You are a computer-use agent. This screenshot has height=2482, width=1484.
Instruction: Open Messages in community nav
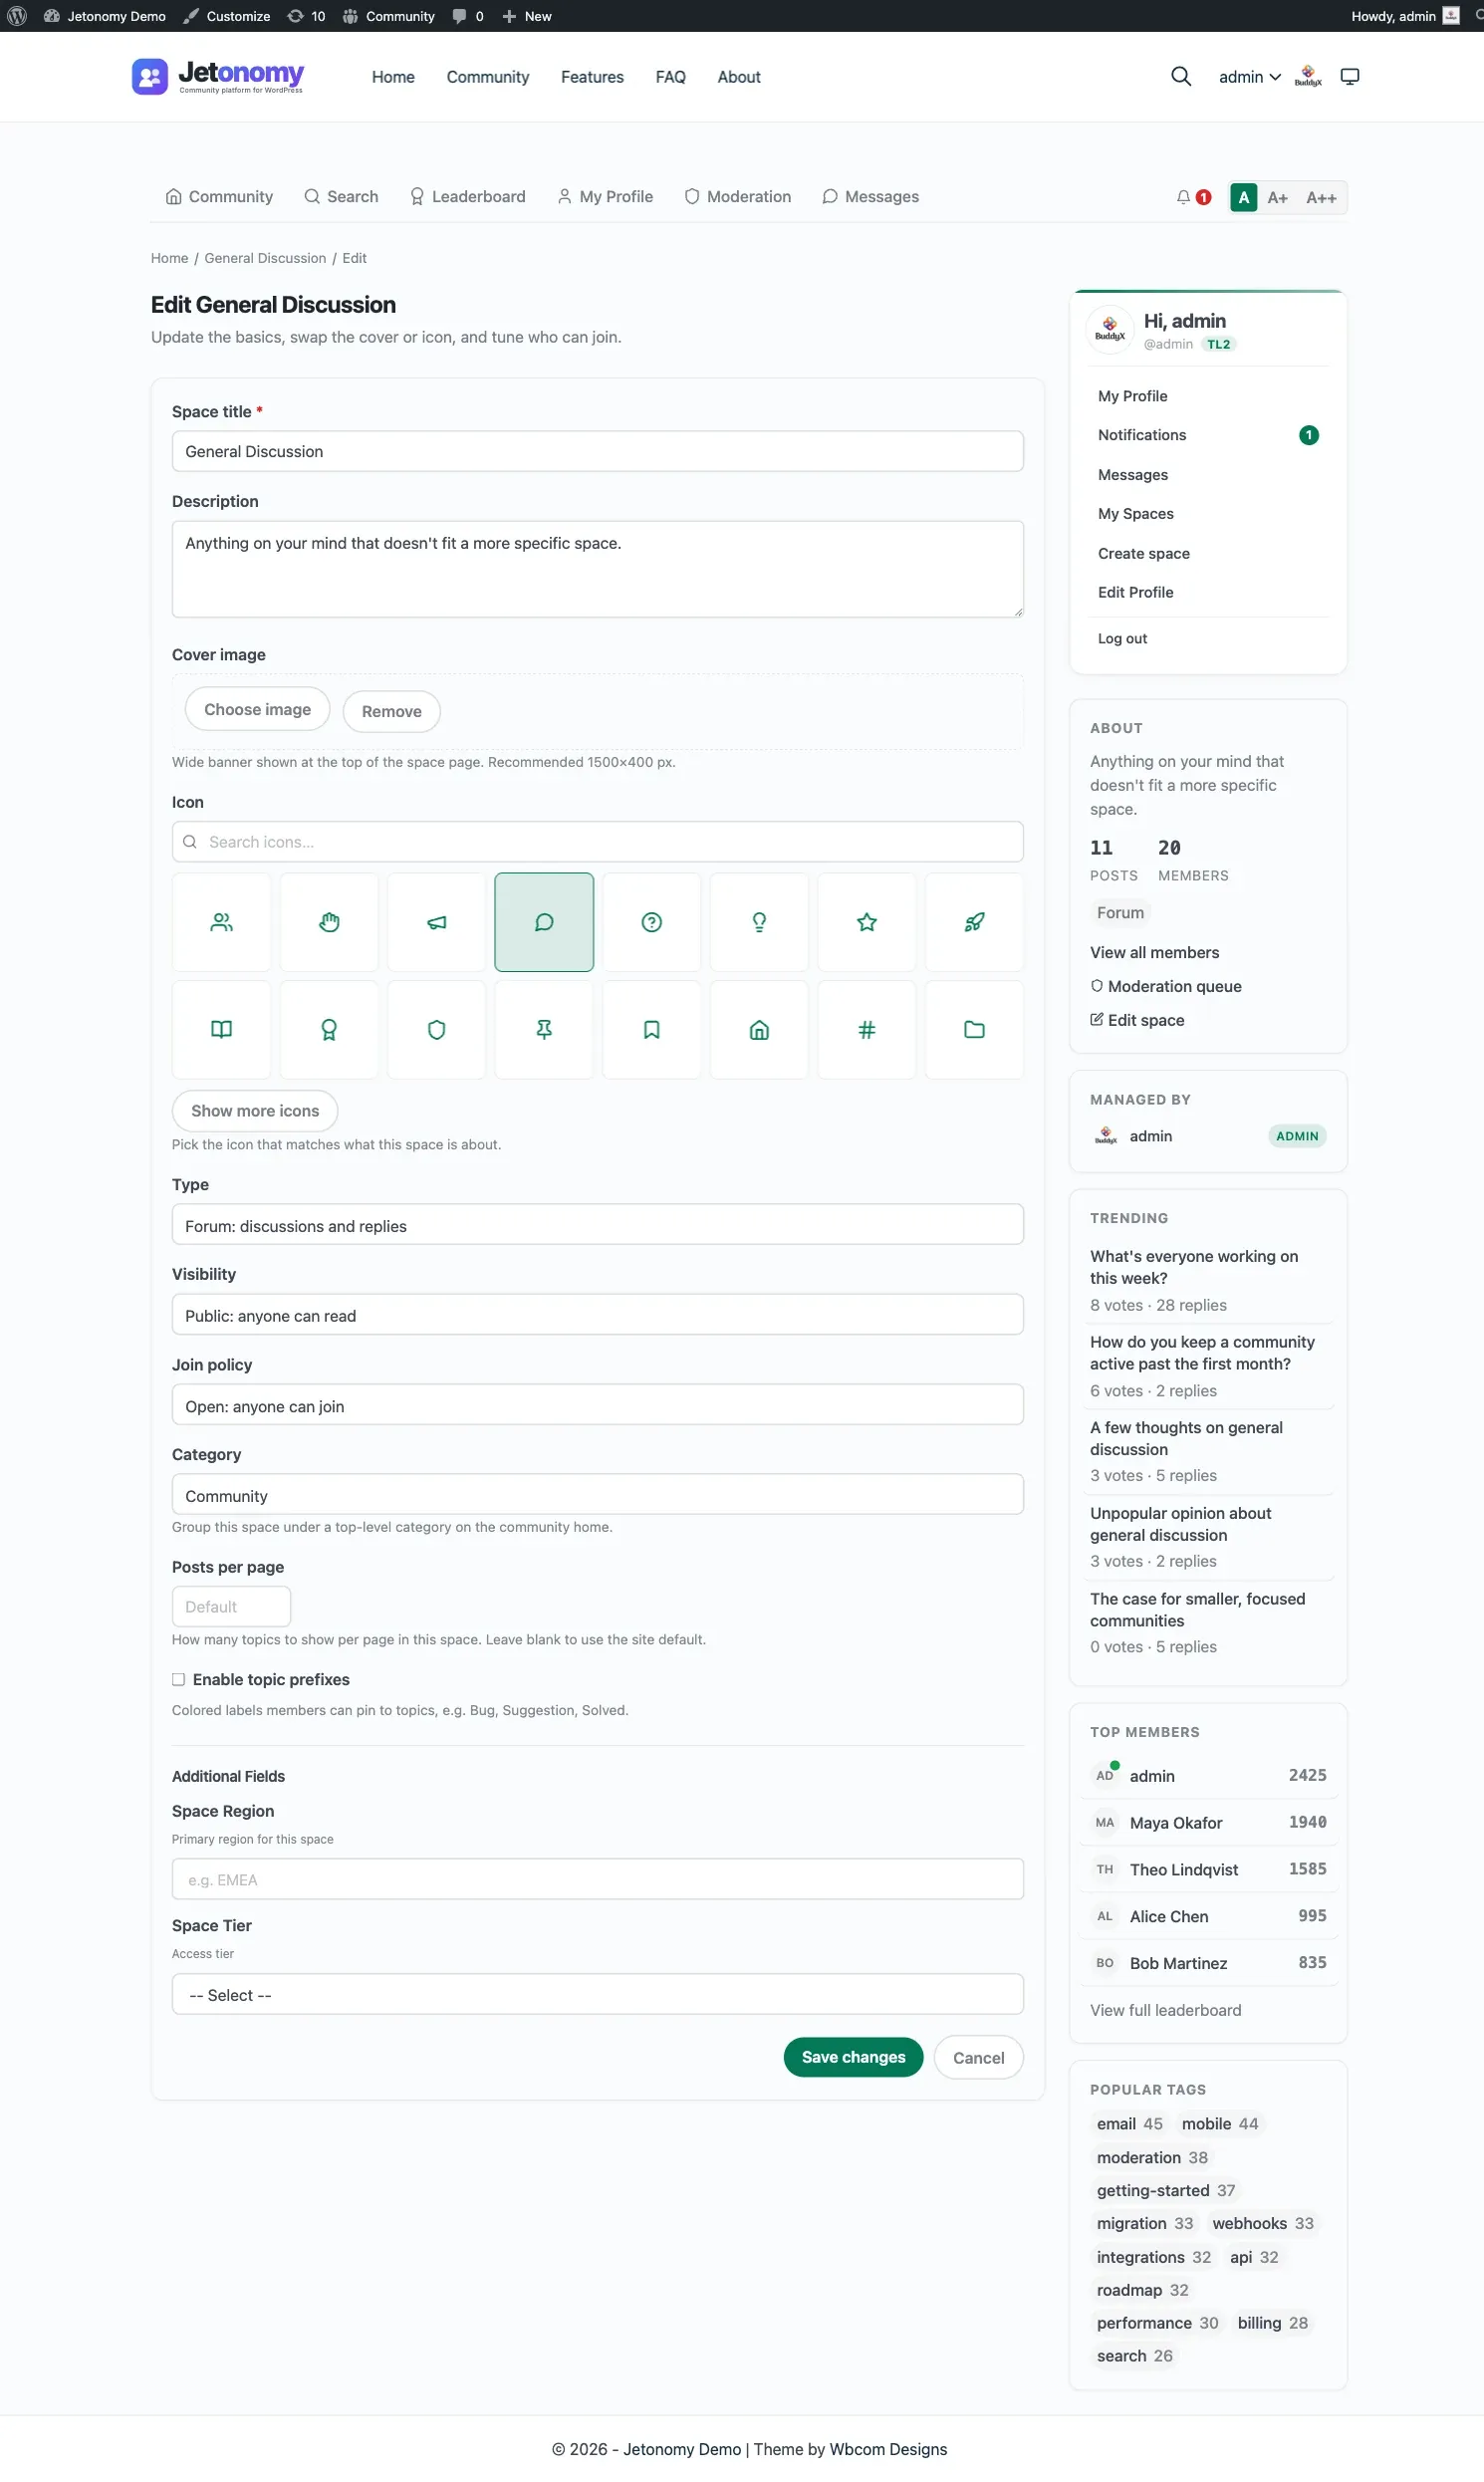(870, 197)
